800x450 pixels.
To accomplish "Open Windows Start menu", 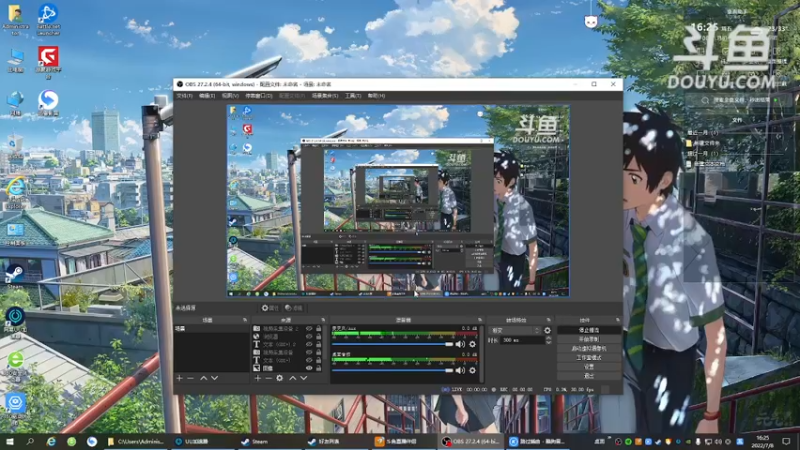I will [x=10, y=441].
